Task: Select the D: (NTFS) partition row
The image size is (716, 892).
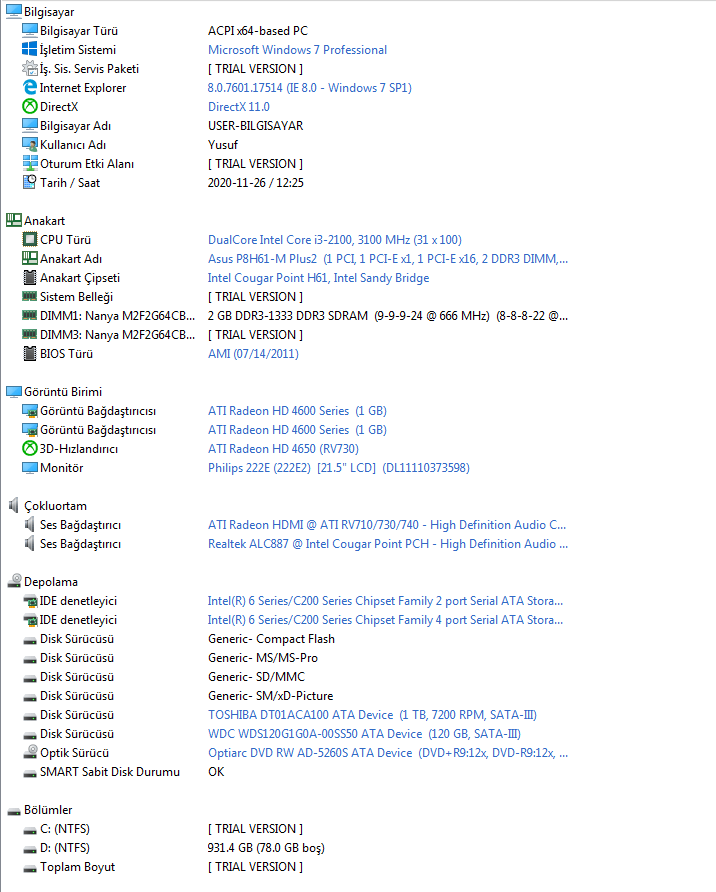Action: [x=173, y=848]
